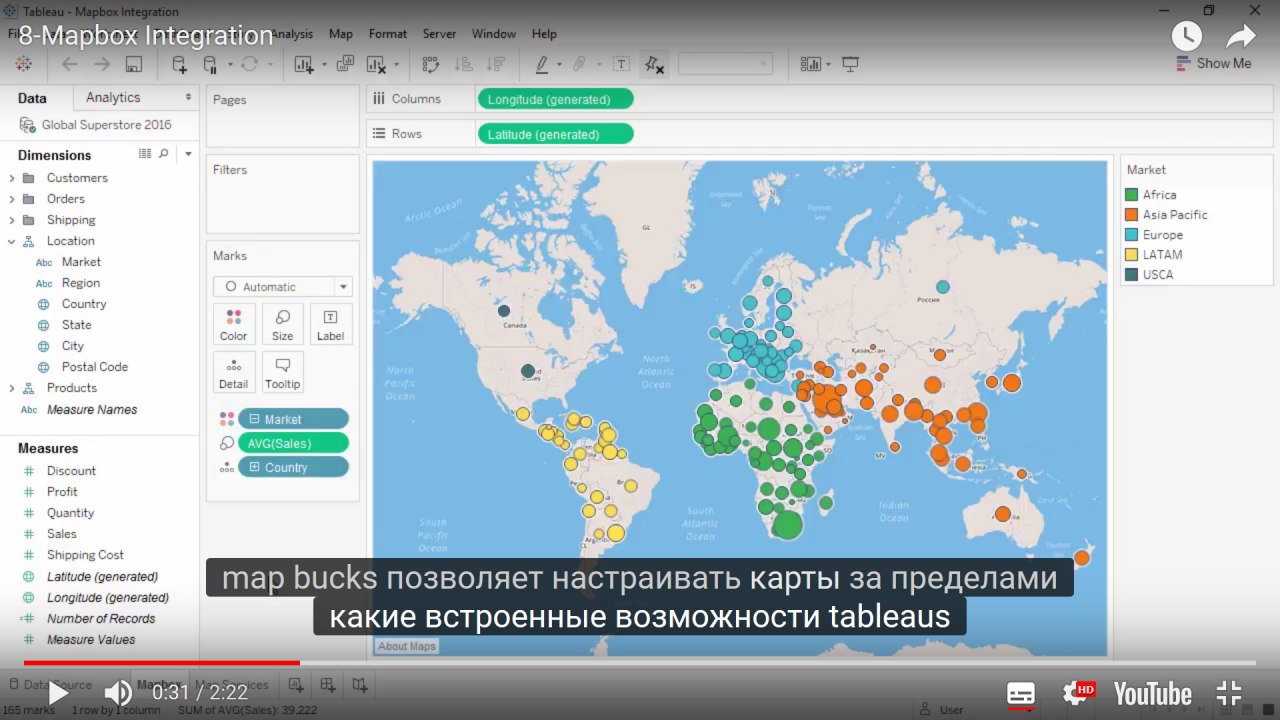
Task: Click the Asia Pacific orange legend swatch
Action: (1132, 215)
